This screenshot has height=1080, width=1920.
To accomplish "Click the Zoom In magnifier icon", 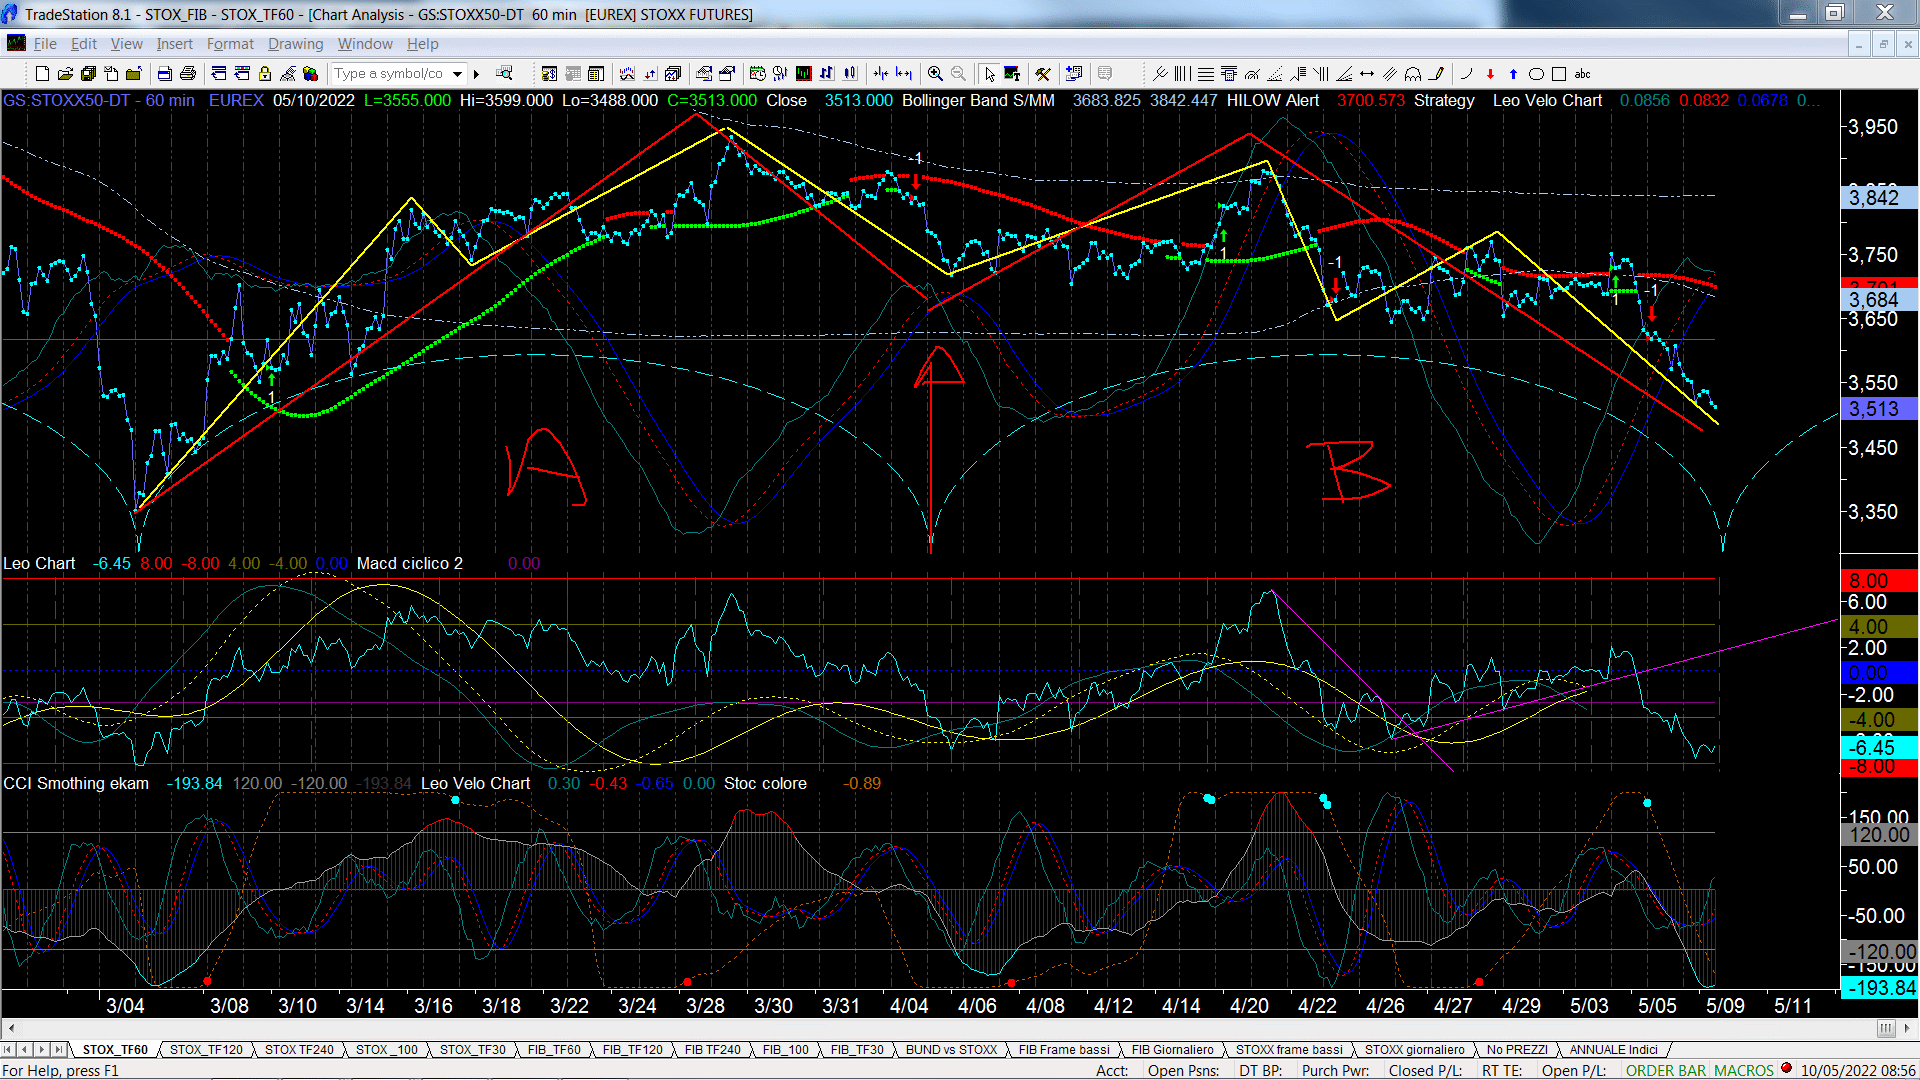I will (x=935, y=73).
